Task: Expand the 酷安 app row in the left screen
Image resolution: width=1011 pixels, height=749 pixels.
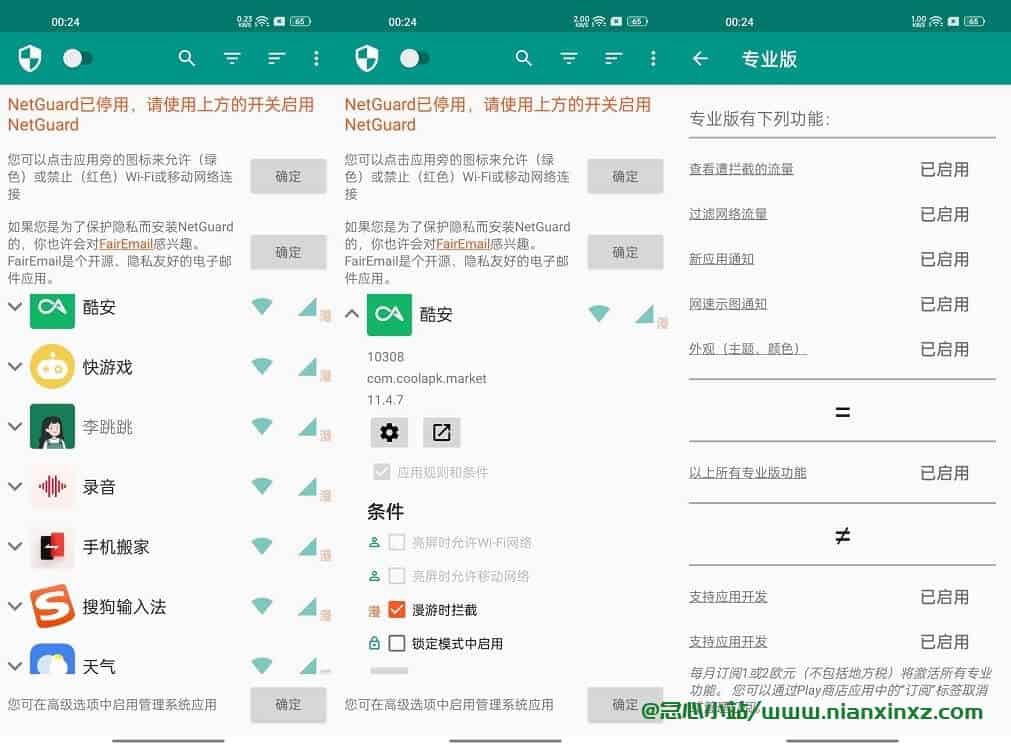Action: [x=15, y=307]
